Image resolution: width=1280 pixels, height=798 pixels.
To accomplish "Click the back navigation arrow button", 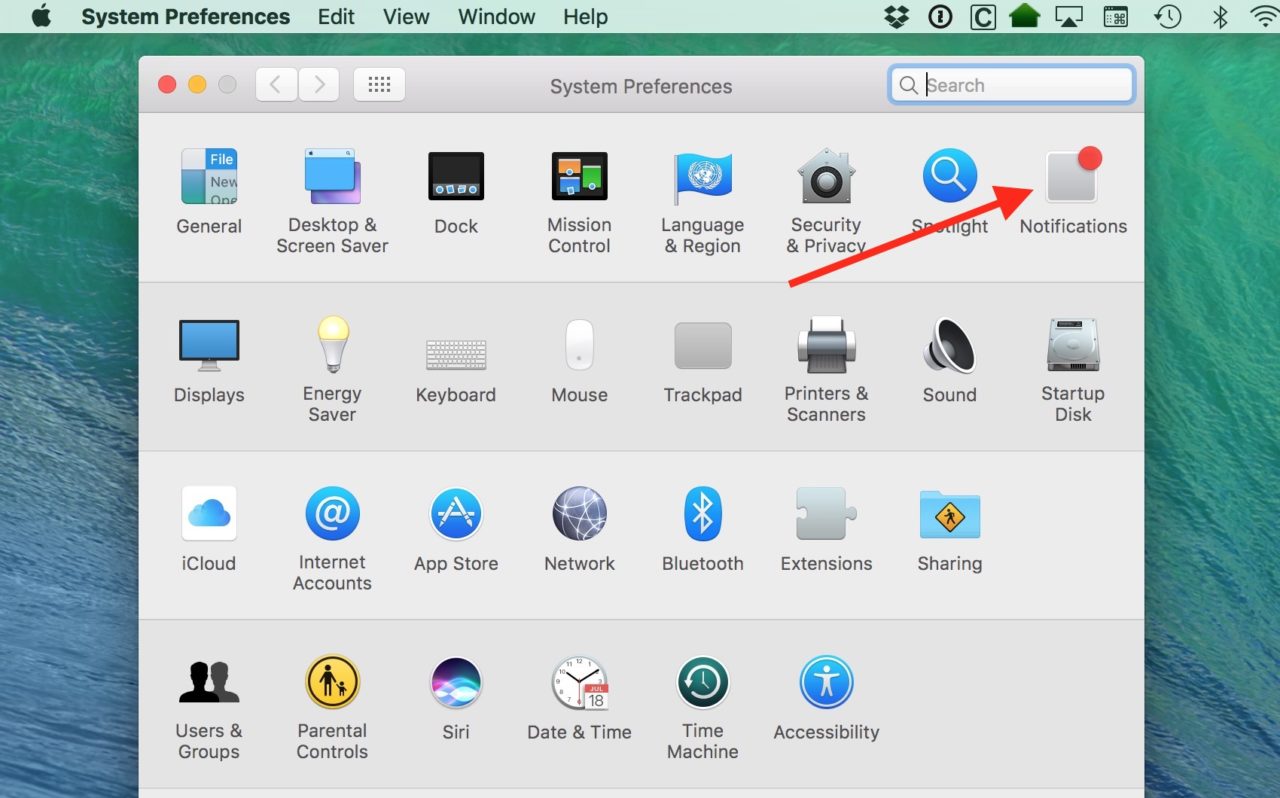I will pyautogui.click(x=276, y=85).
